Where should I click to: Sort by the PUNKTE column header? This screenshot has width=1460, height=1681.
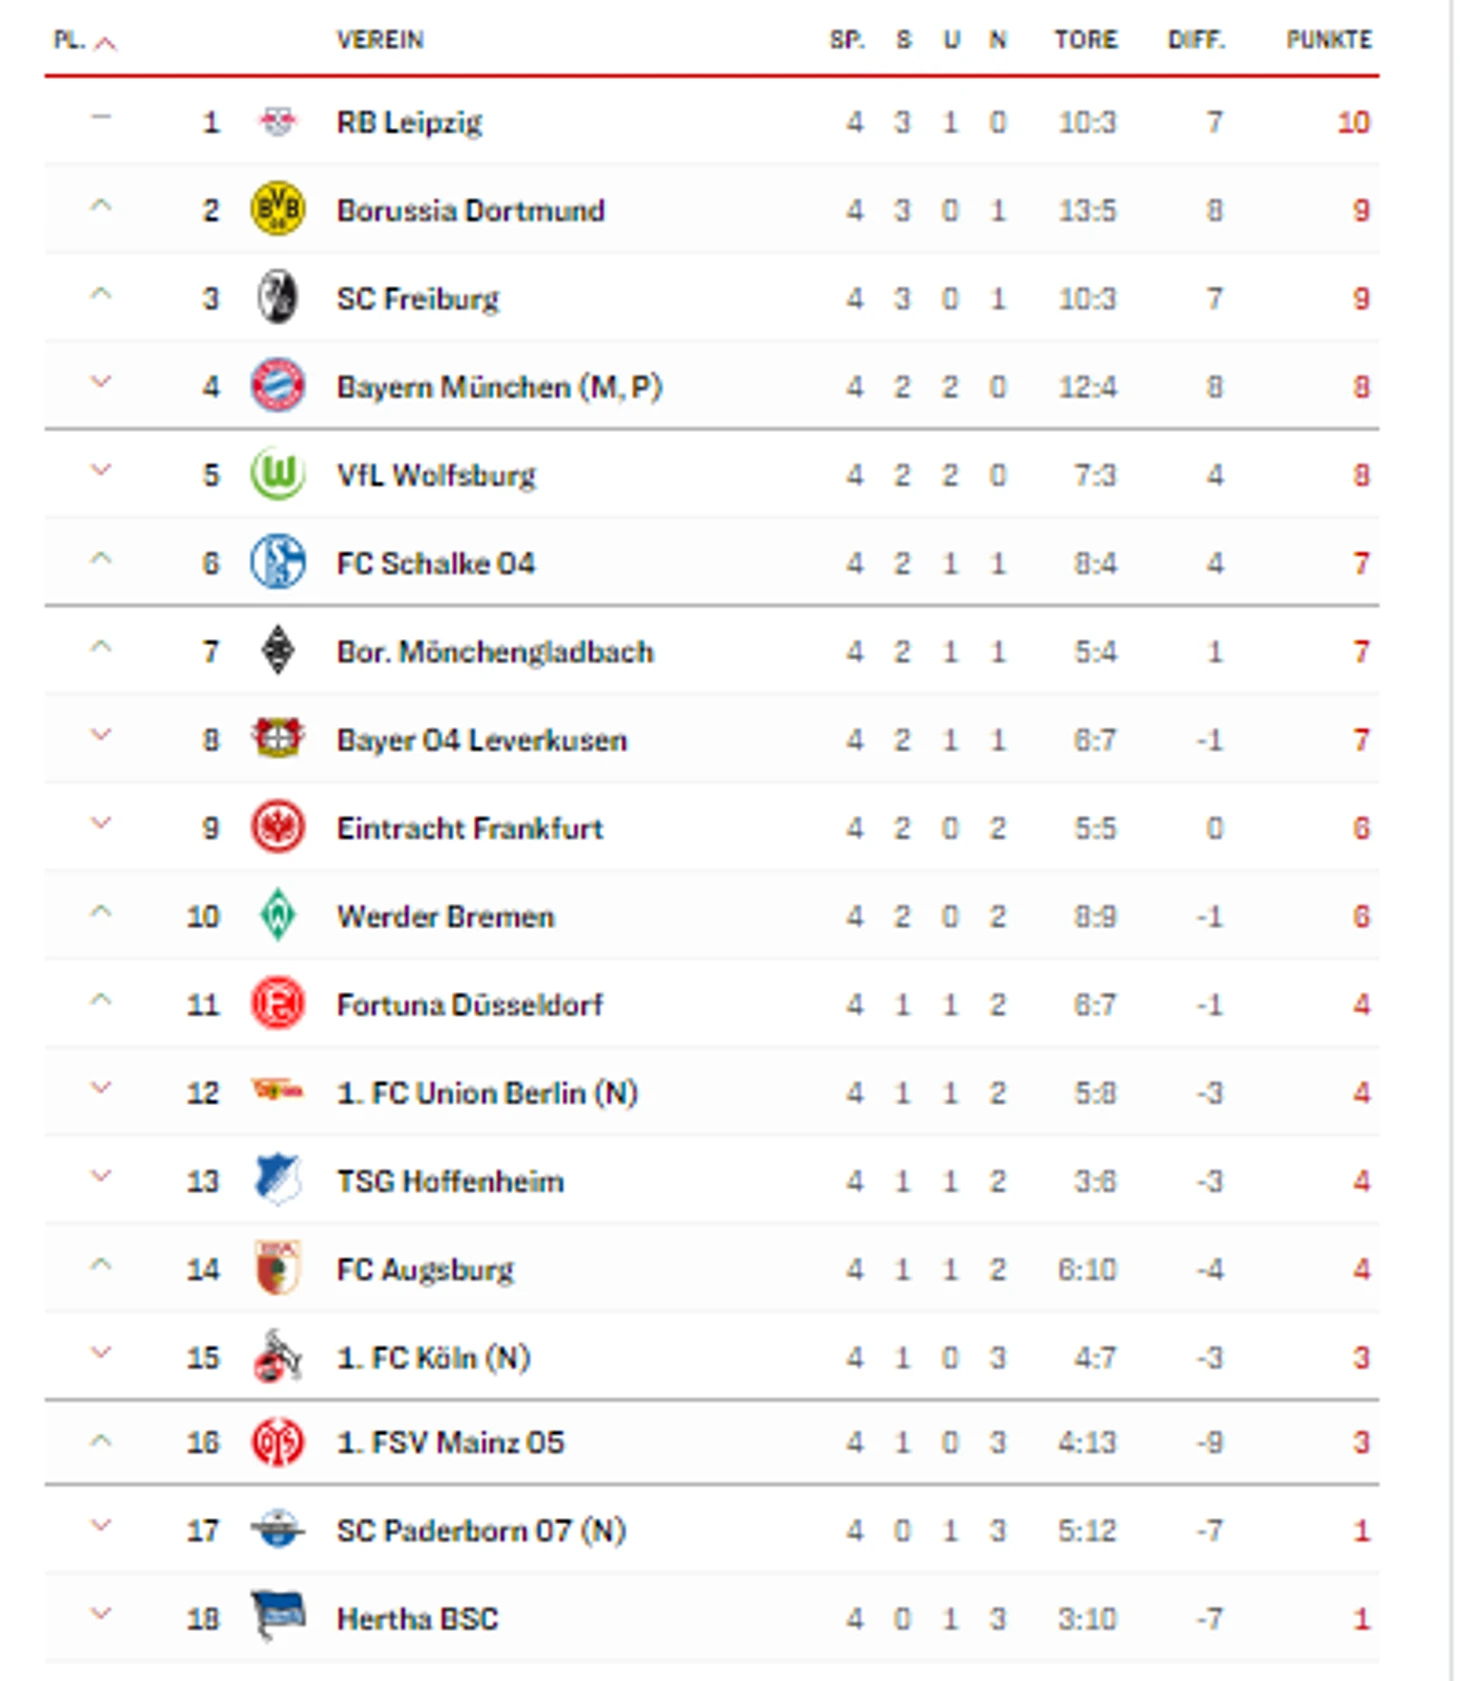(x=1328, y=40)
